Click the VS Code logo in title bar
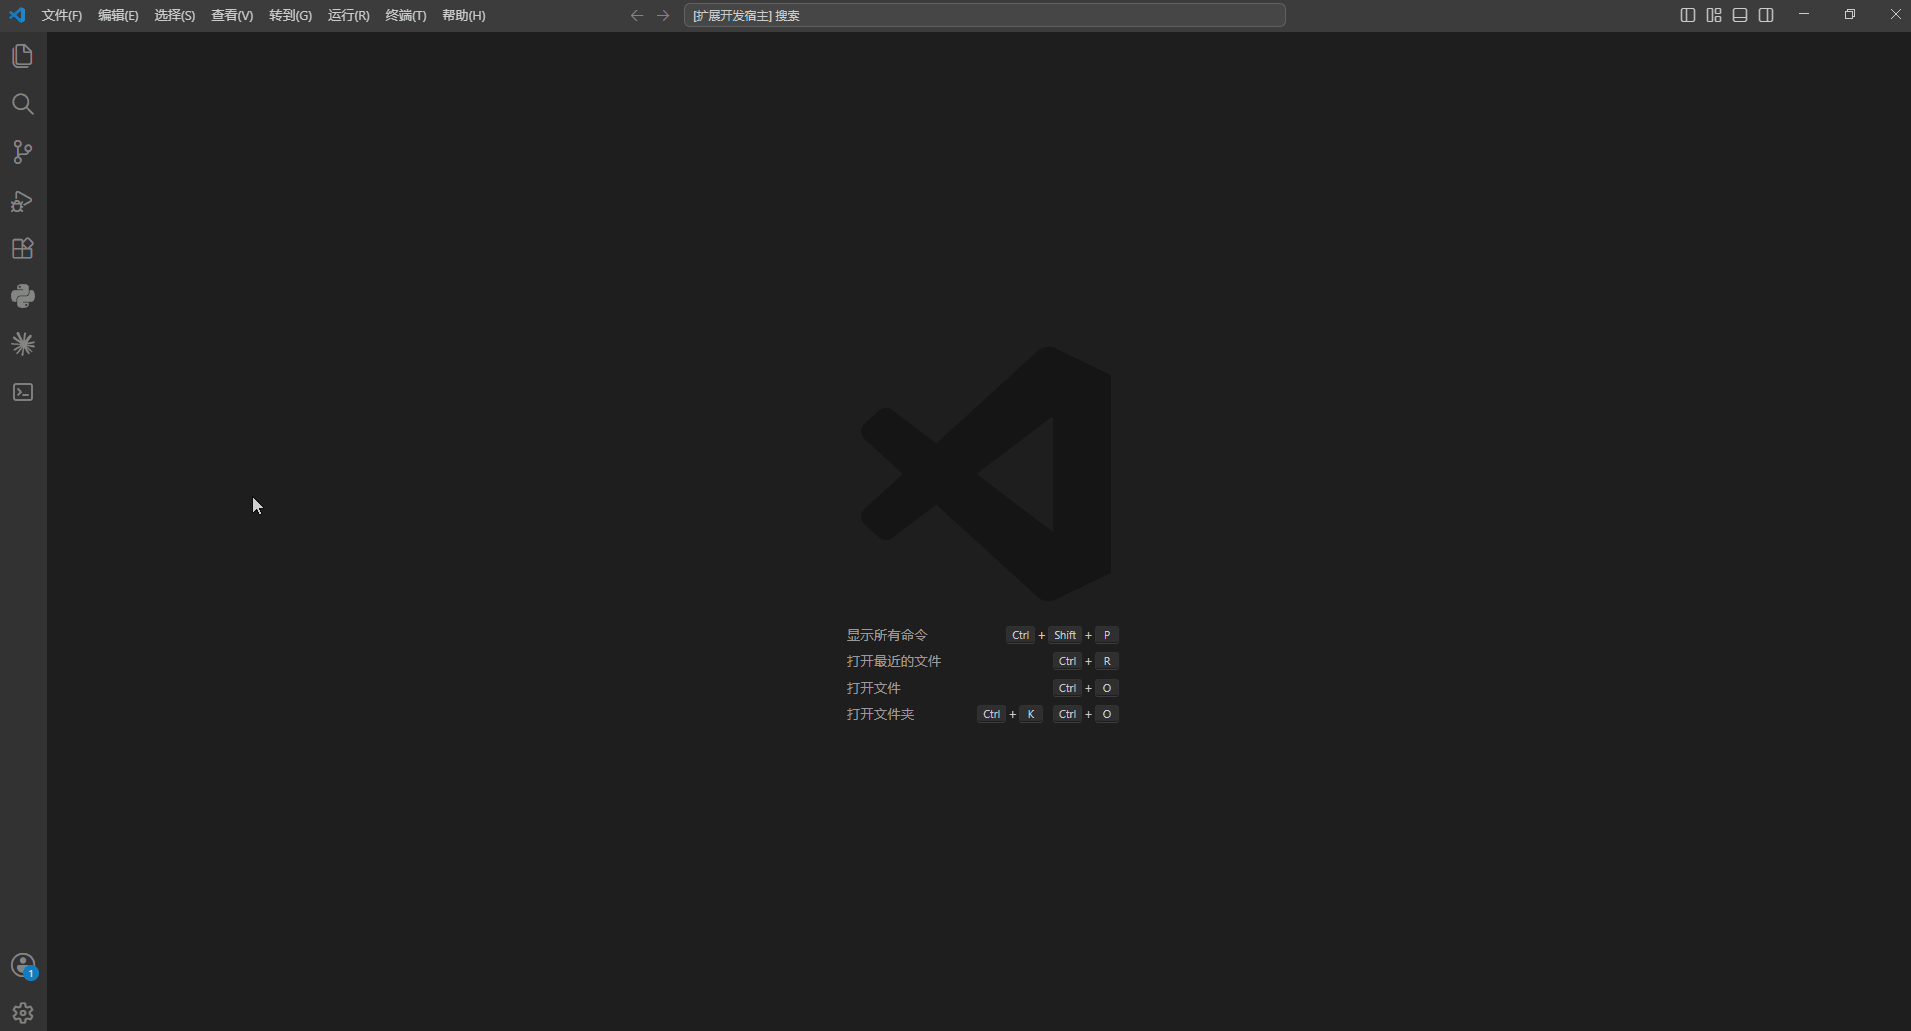The width and height of the screenshot is (1911, 1031). click(x=17, y=15)
